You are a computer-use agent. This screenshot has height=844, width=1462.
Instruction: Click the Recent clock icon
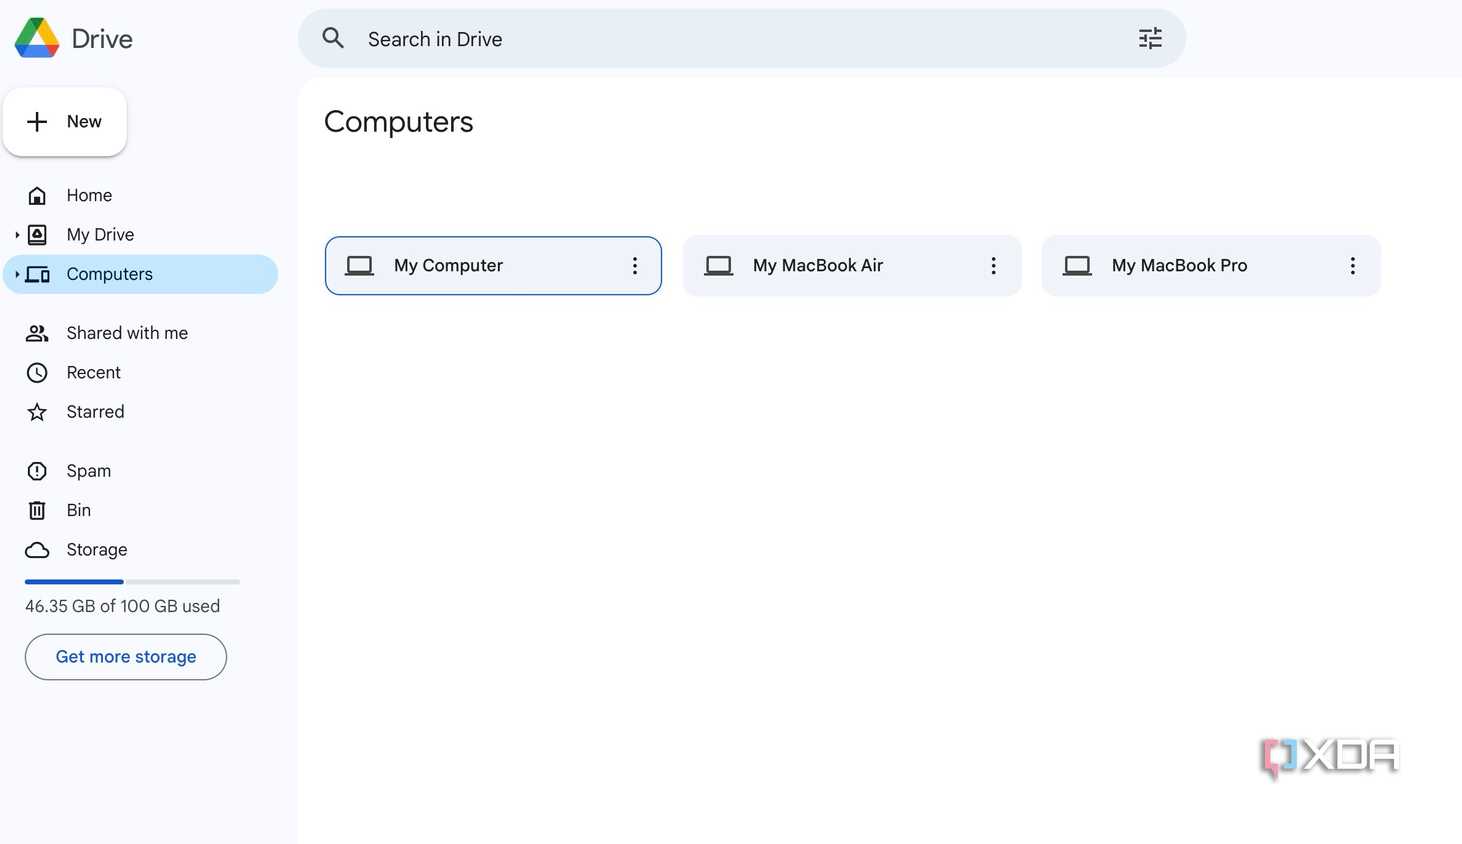37,372
